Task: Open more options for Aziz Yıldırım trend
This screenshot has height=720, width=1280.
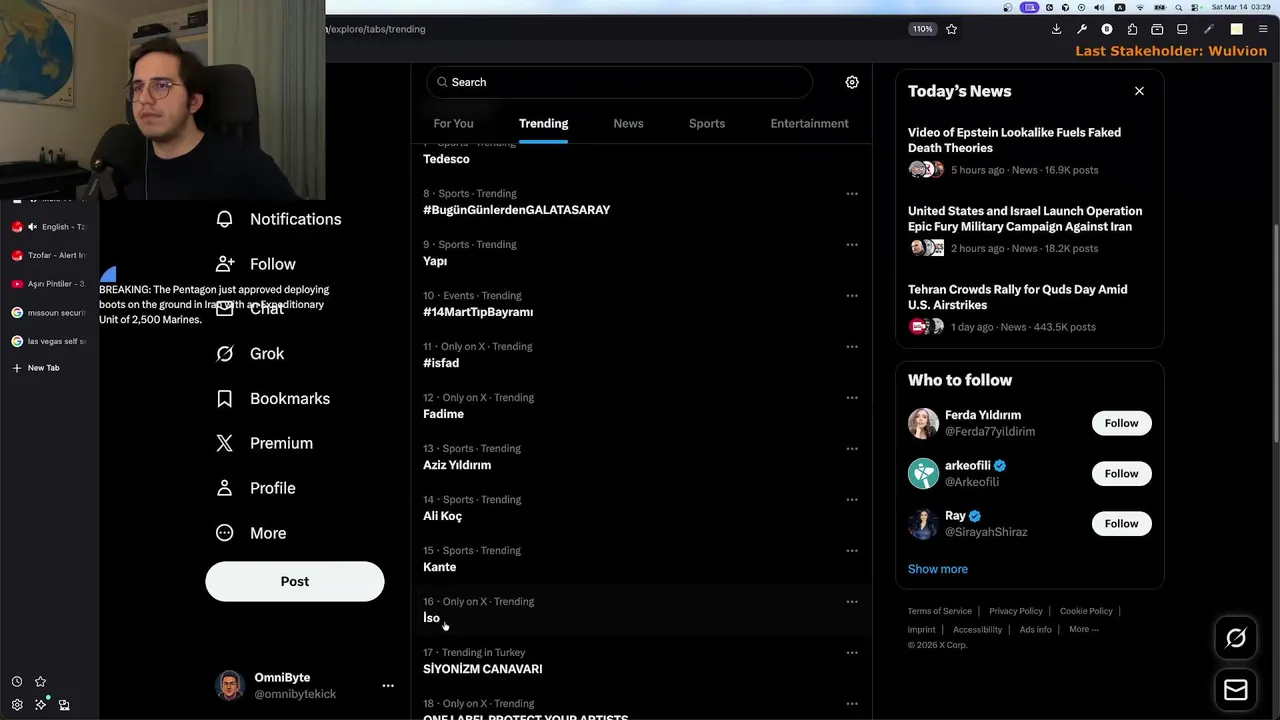Action: [x=852, y=449]
